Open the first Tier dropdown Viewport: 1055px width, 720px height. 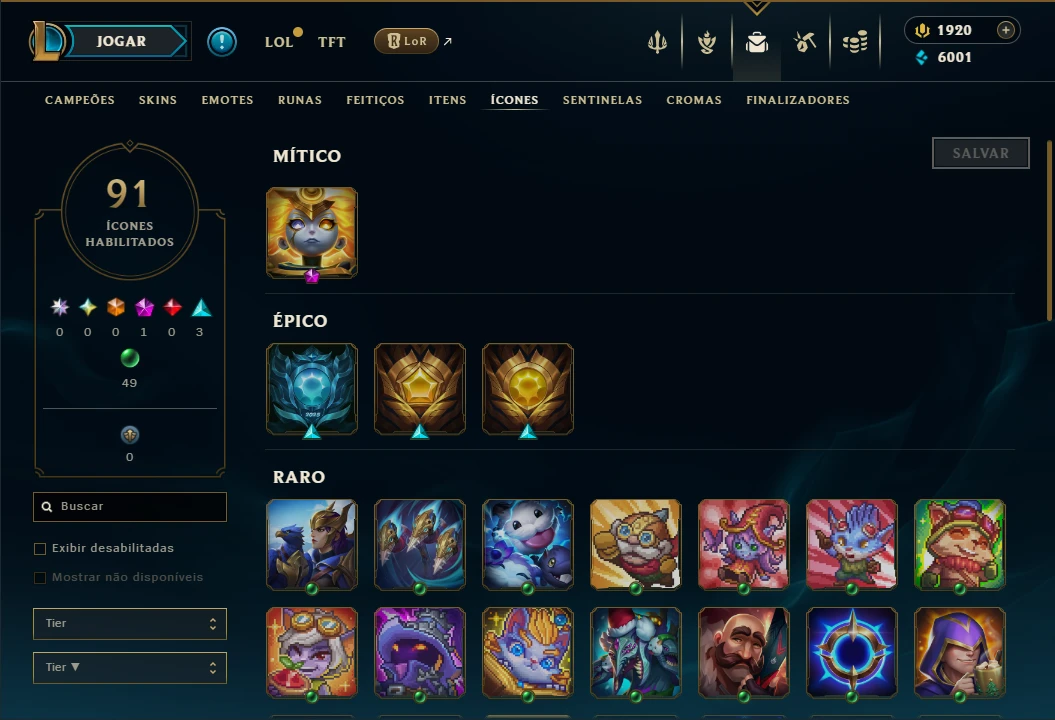[x=130, y=624]
